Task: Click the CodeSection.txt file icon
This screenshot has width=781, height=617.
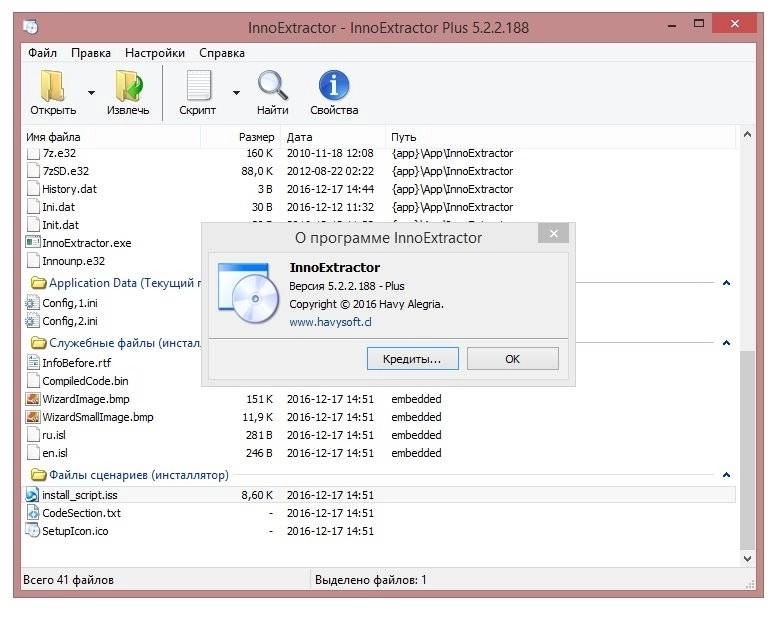Action: click(x=32, y=513)
